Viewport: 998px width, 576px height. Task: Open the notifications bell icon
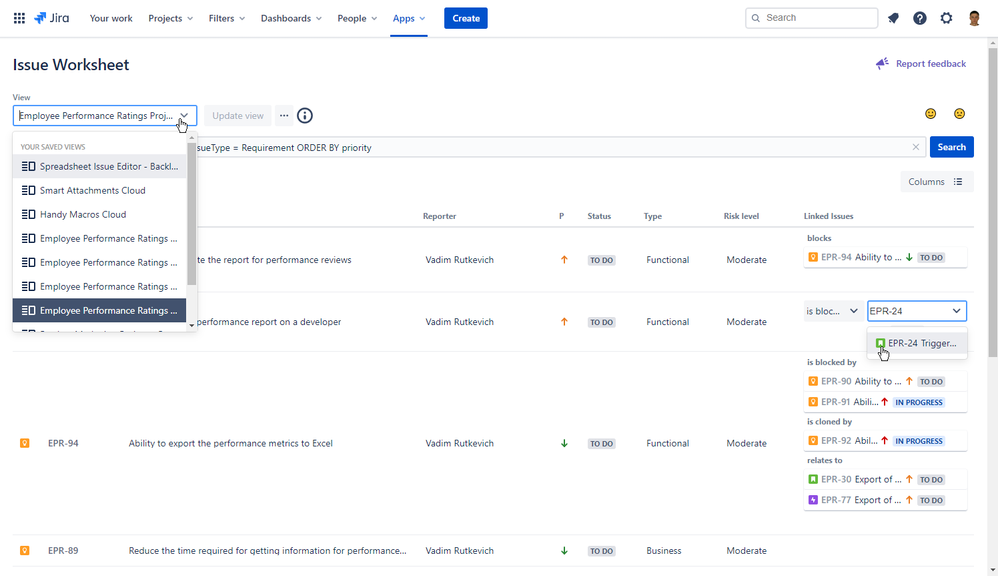893,18
